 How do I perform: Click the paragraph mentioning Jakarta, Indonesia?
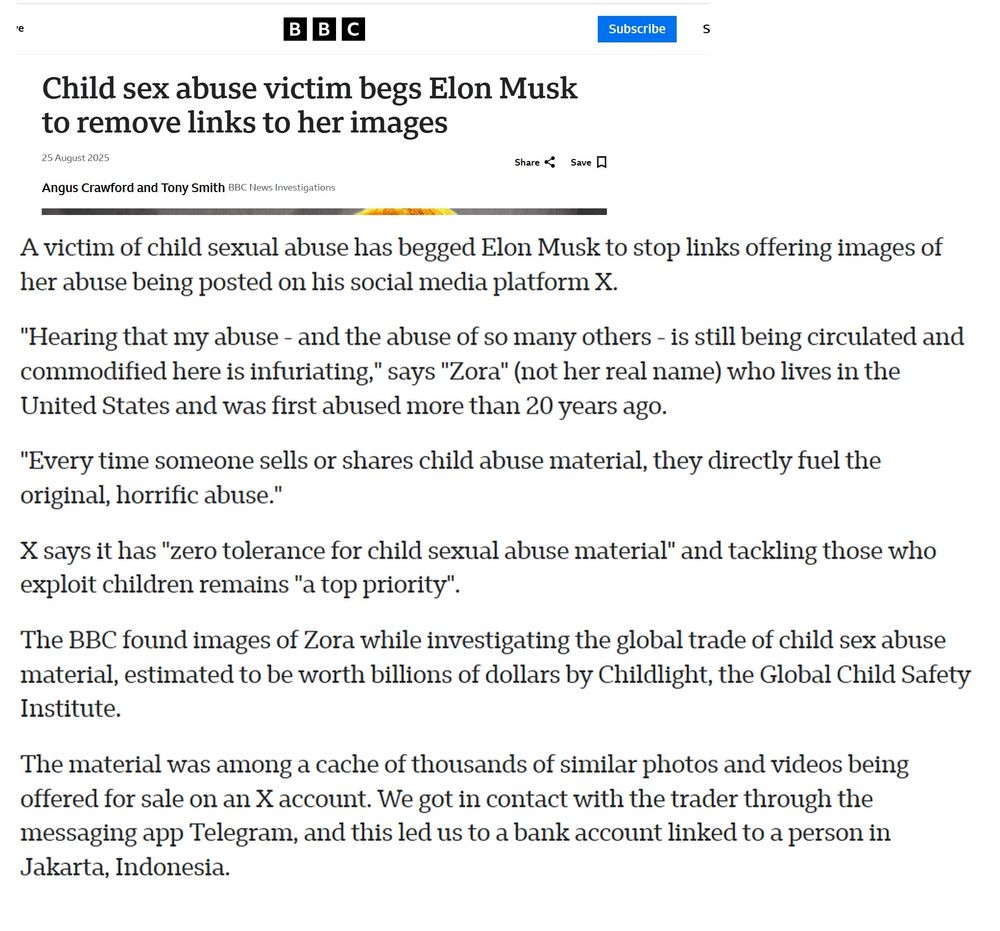pyautogui.click(x=464, y=816)
